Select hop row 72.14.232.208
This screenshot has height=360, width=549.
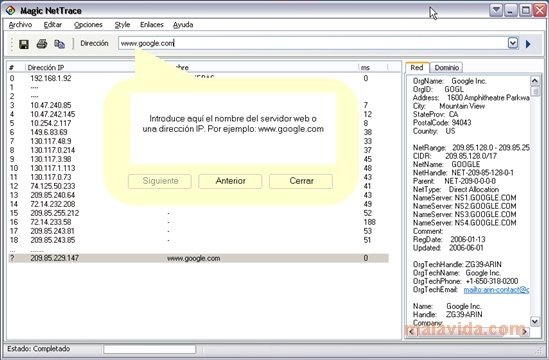coord(199,204)
